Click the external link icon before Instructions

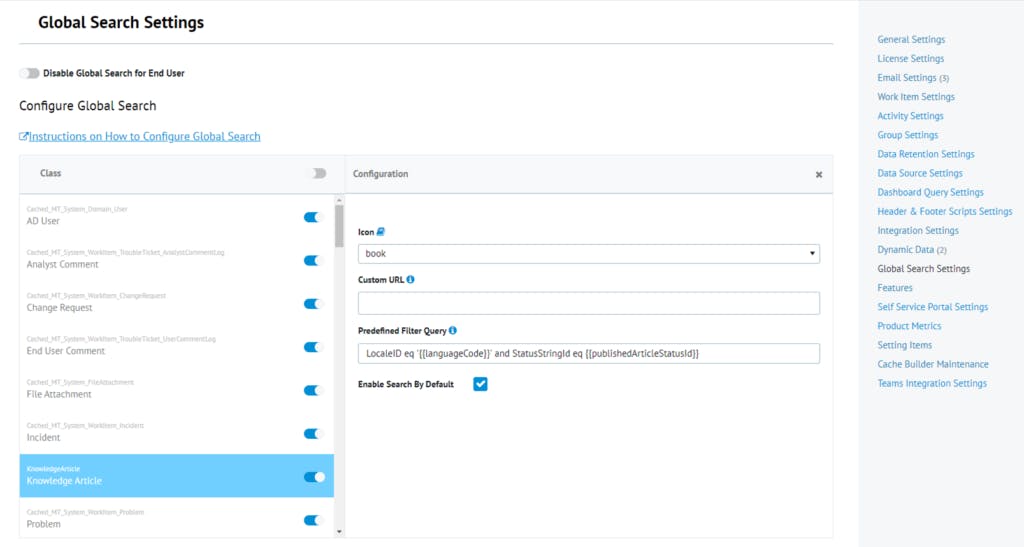pyautogui.click(x=24, y=137)
